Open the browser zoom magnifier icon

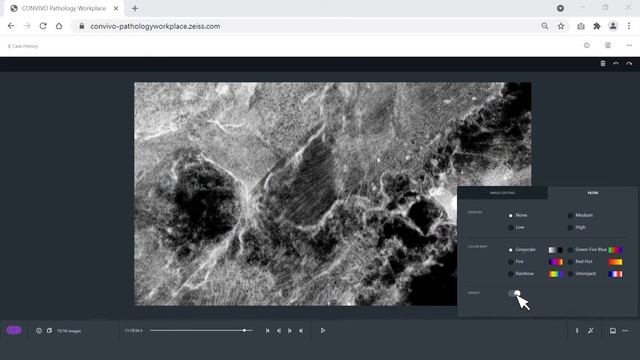pyautogui.click(x=545, y=26)
